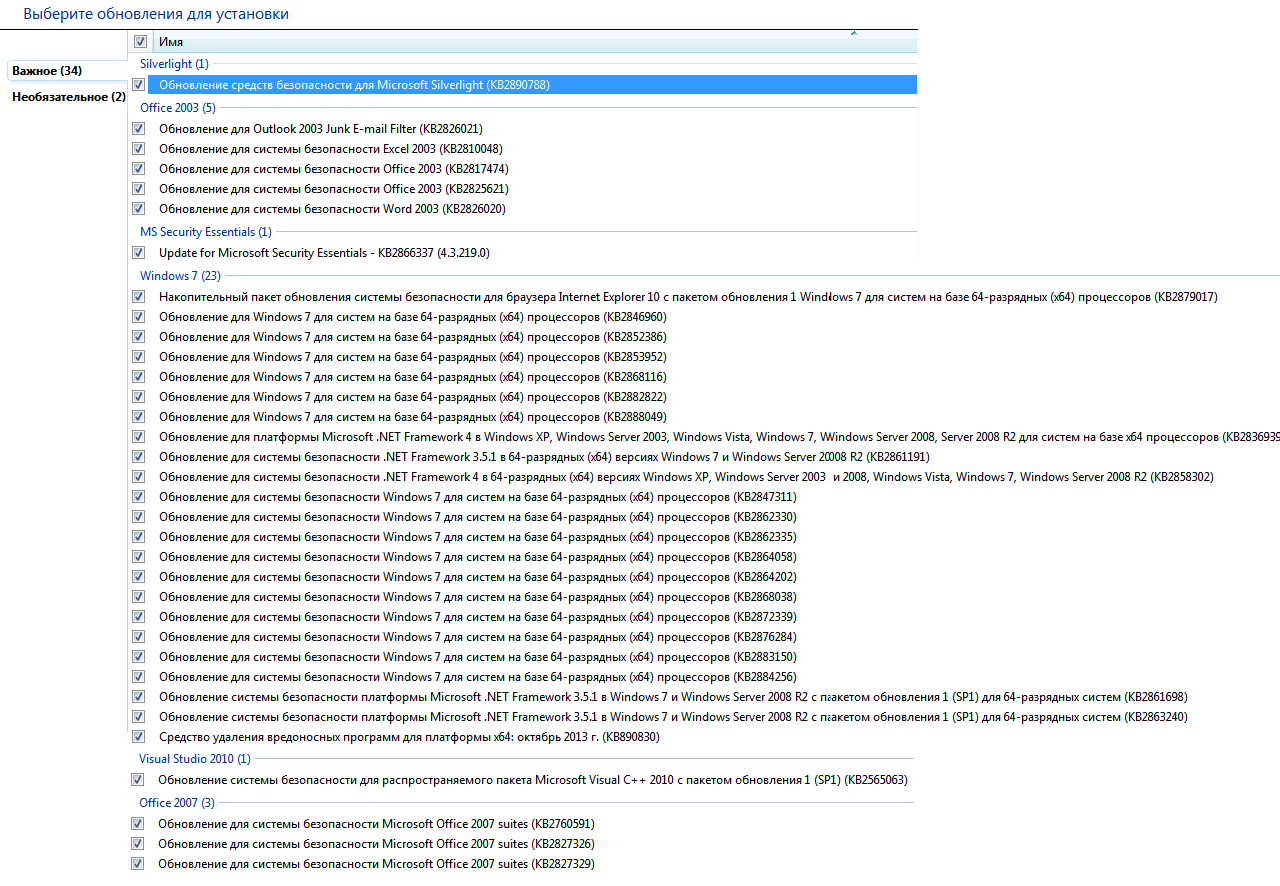Uncheck Outlook 2003 Junk E-mail Filter checkbox

[138, 129]
